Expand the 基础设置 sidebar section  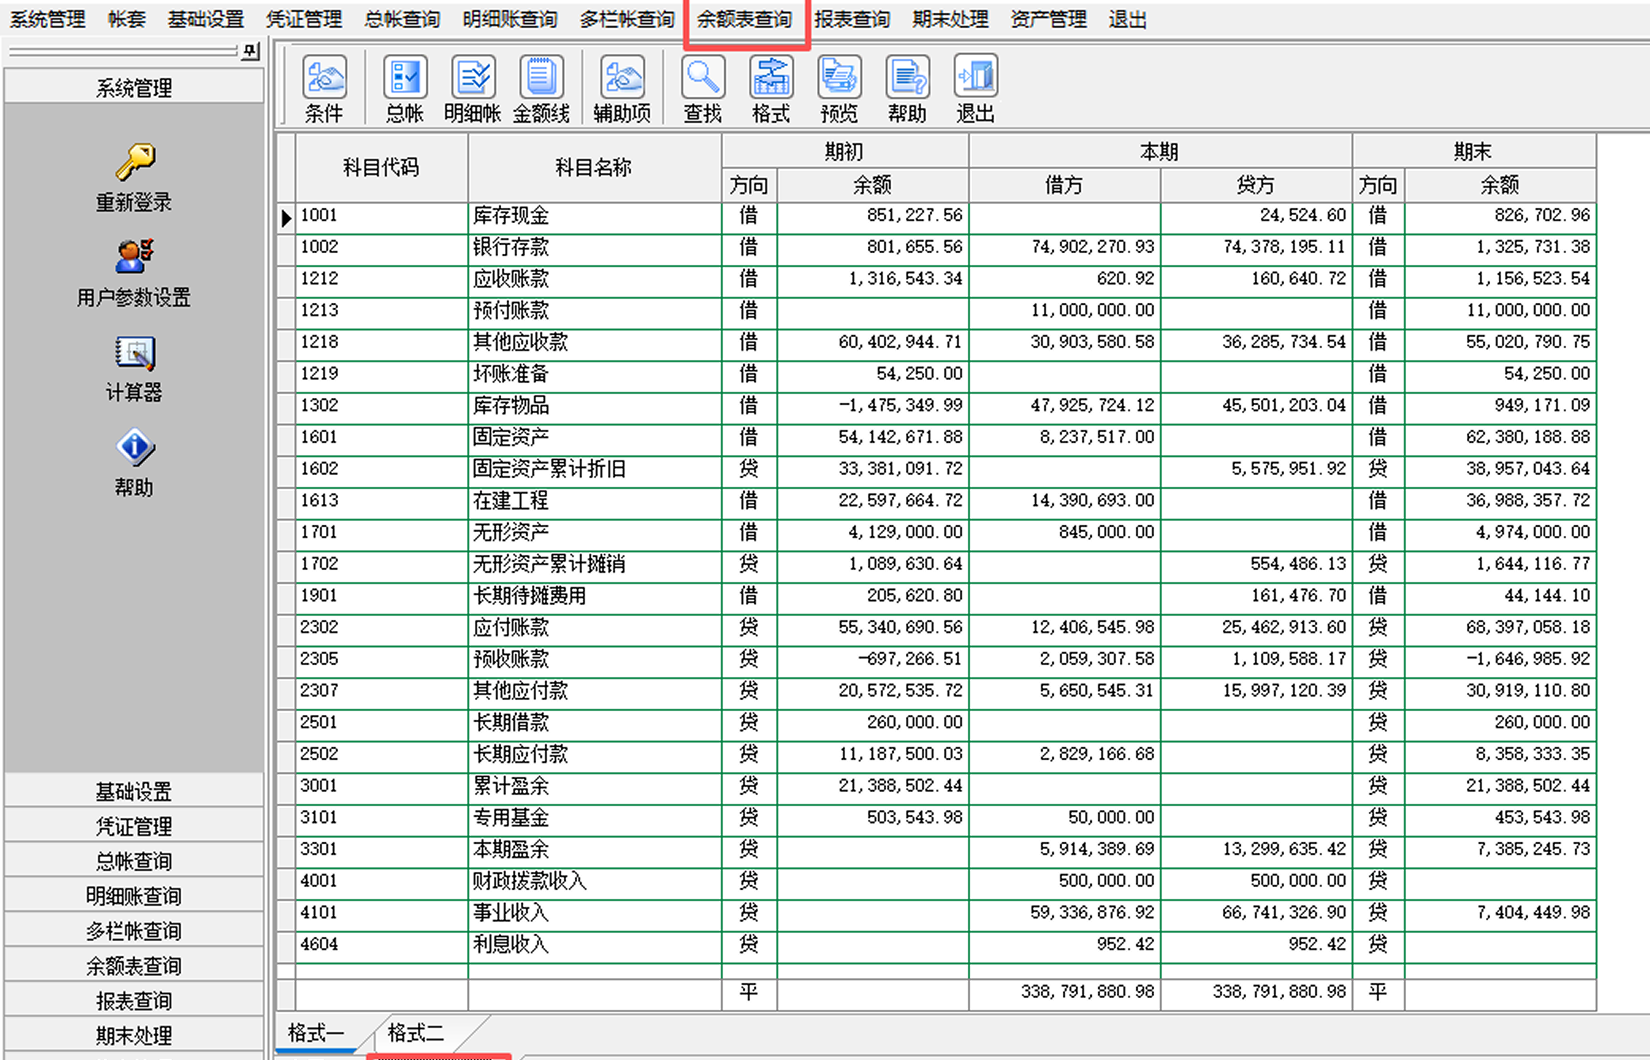tap(134, 792)
